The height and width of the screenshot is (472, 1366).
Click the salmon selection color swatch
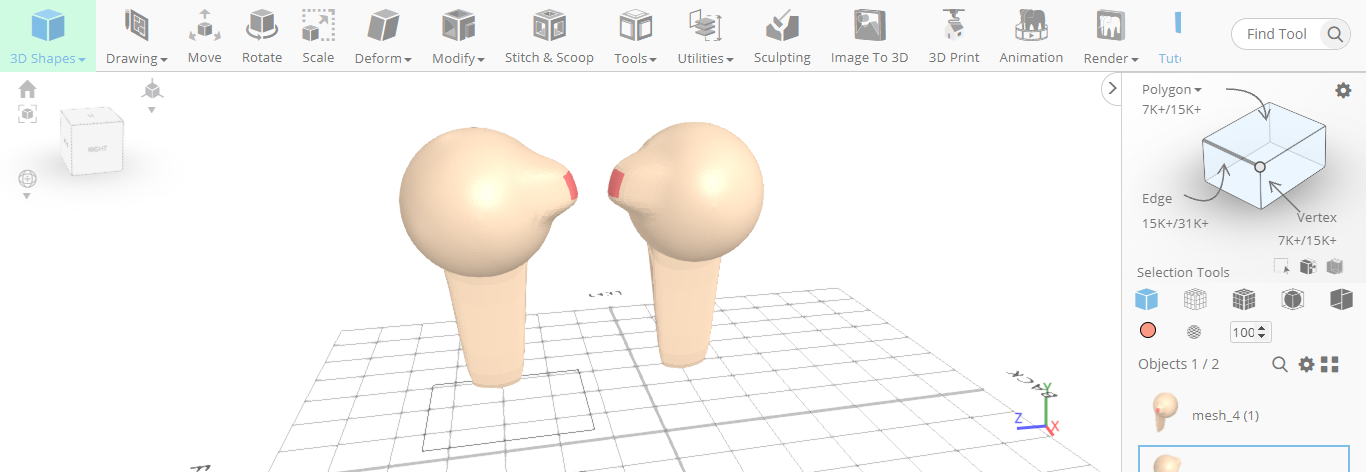1147,331
